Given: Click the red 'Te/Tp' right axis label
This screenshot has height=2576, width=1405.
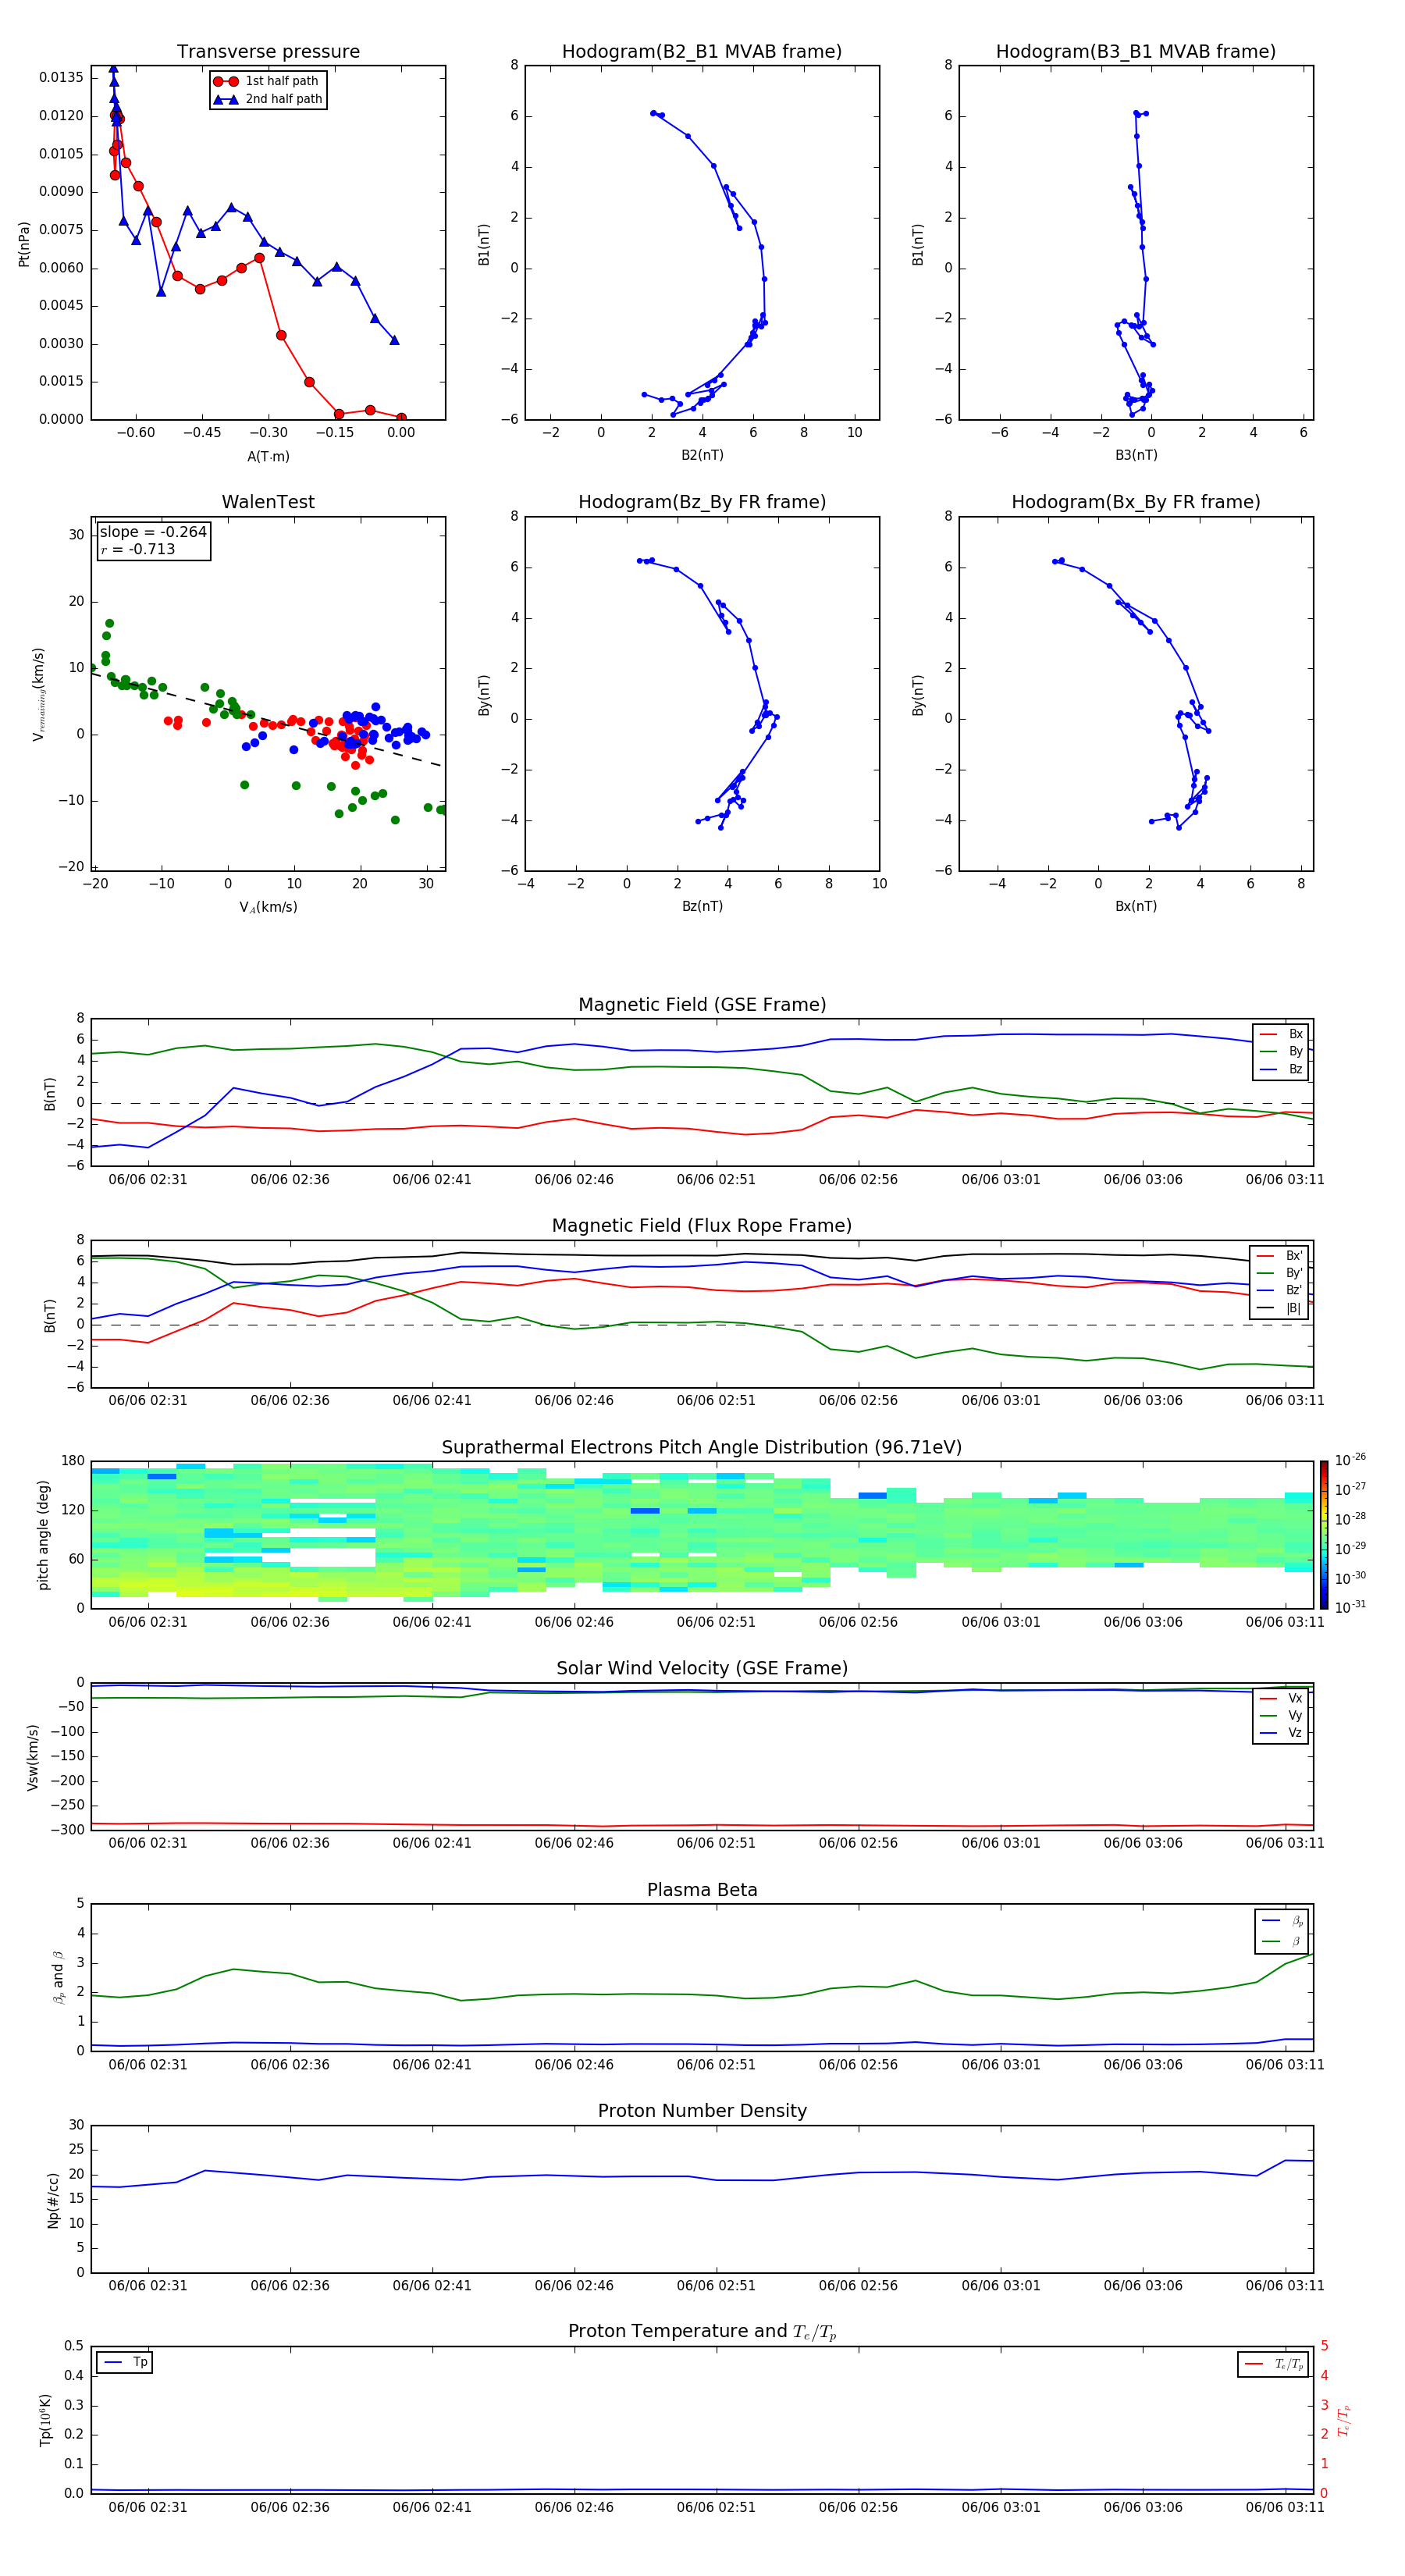Looking at the screenshot, I should click(1343, 2420).
